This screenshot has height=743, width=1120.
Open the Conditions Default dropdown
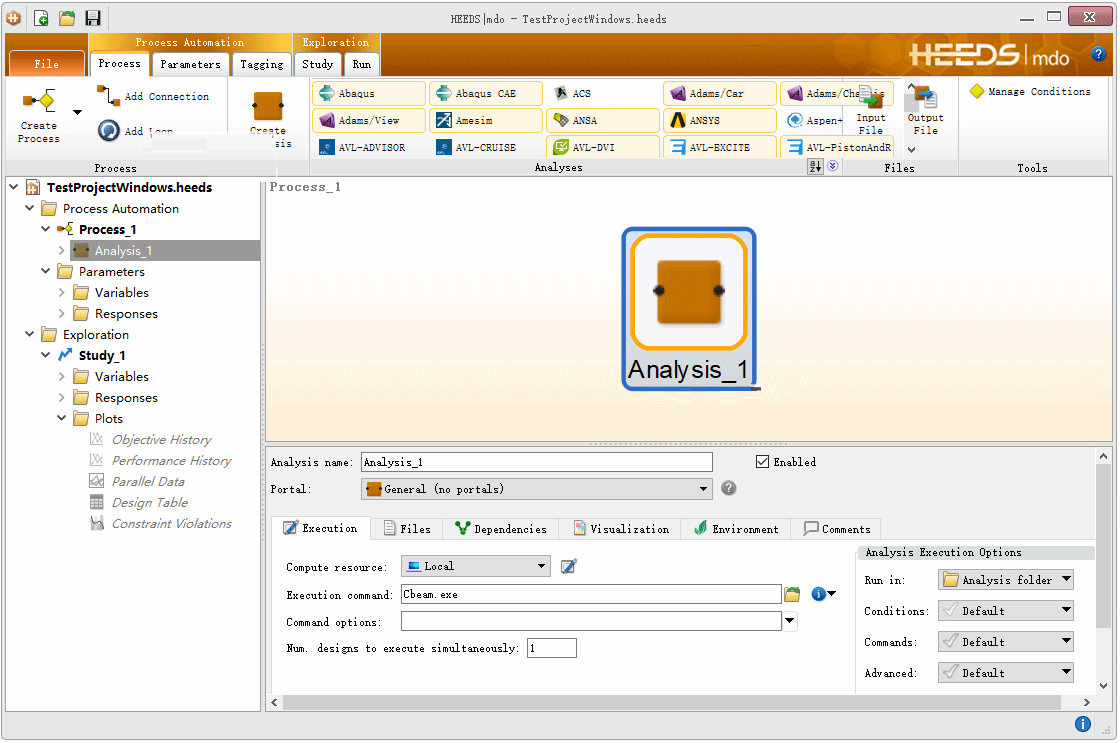[x=1006, y=611]
